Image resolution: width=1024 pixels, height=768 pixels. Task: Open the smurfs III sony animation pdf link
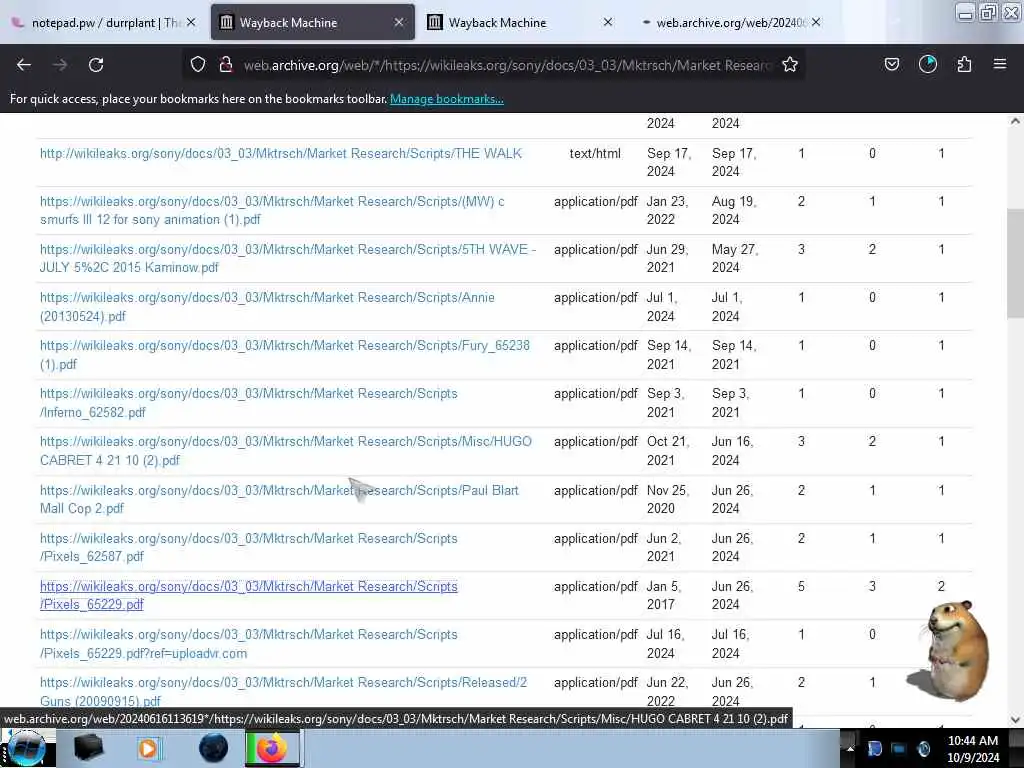272,210
